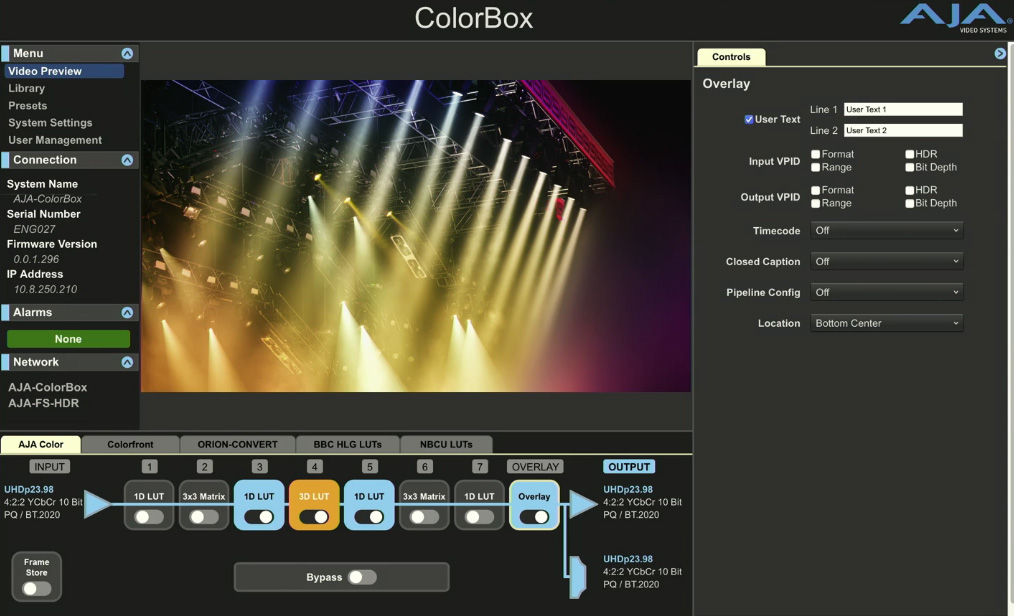Disable the stage 5 1D LUT toggle
1014x616 pixels.
[x=369, y=517]
